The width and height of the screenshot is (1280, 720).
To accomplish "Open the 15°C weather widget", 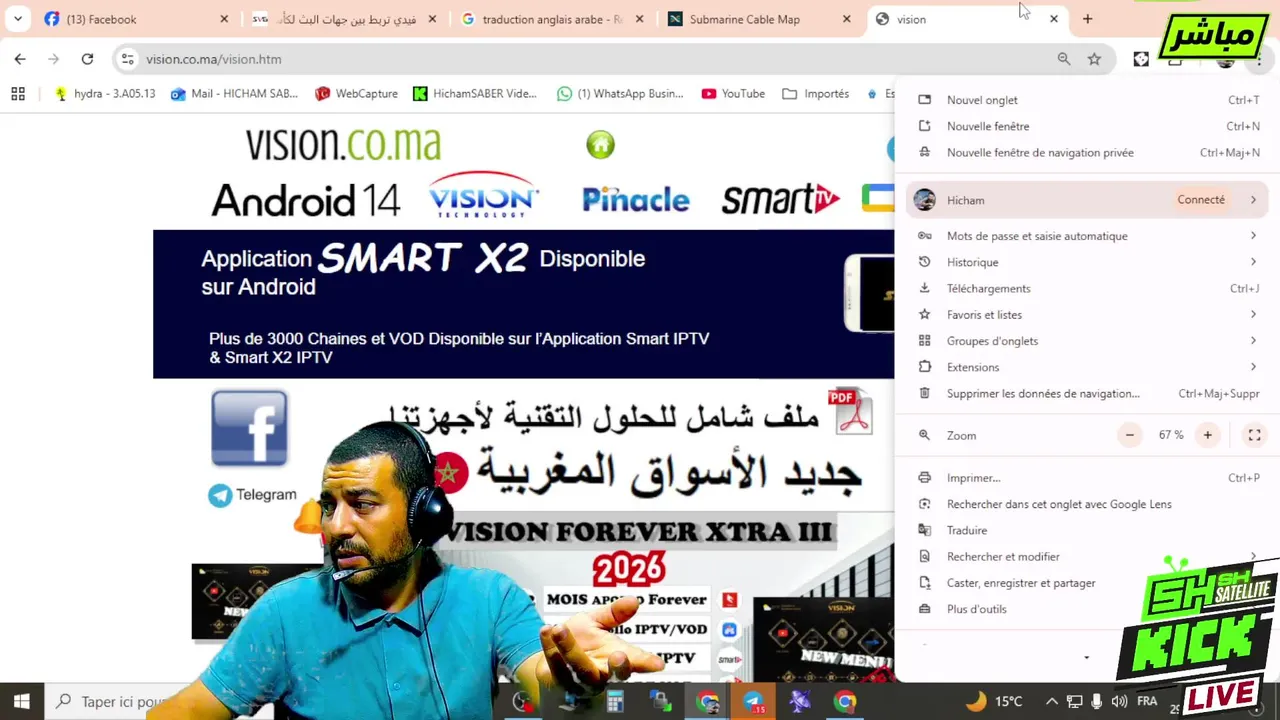I will point(995,701).
